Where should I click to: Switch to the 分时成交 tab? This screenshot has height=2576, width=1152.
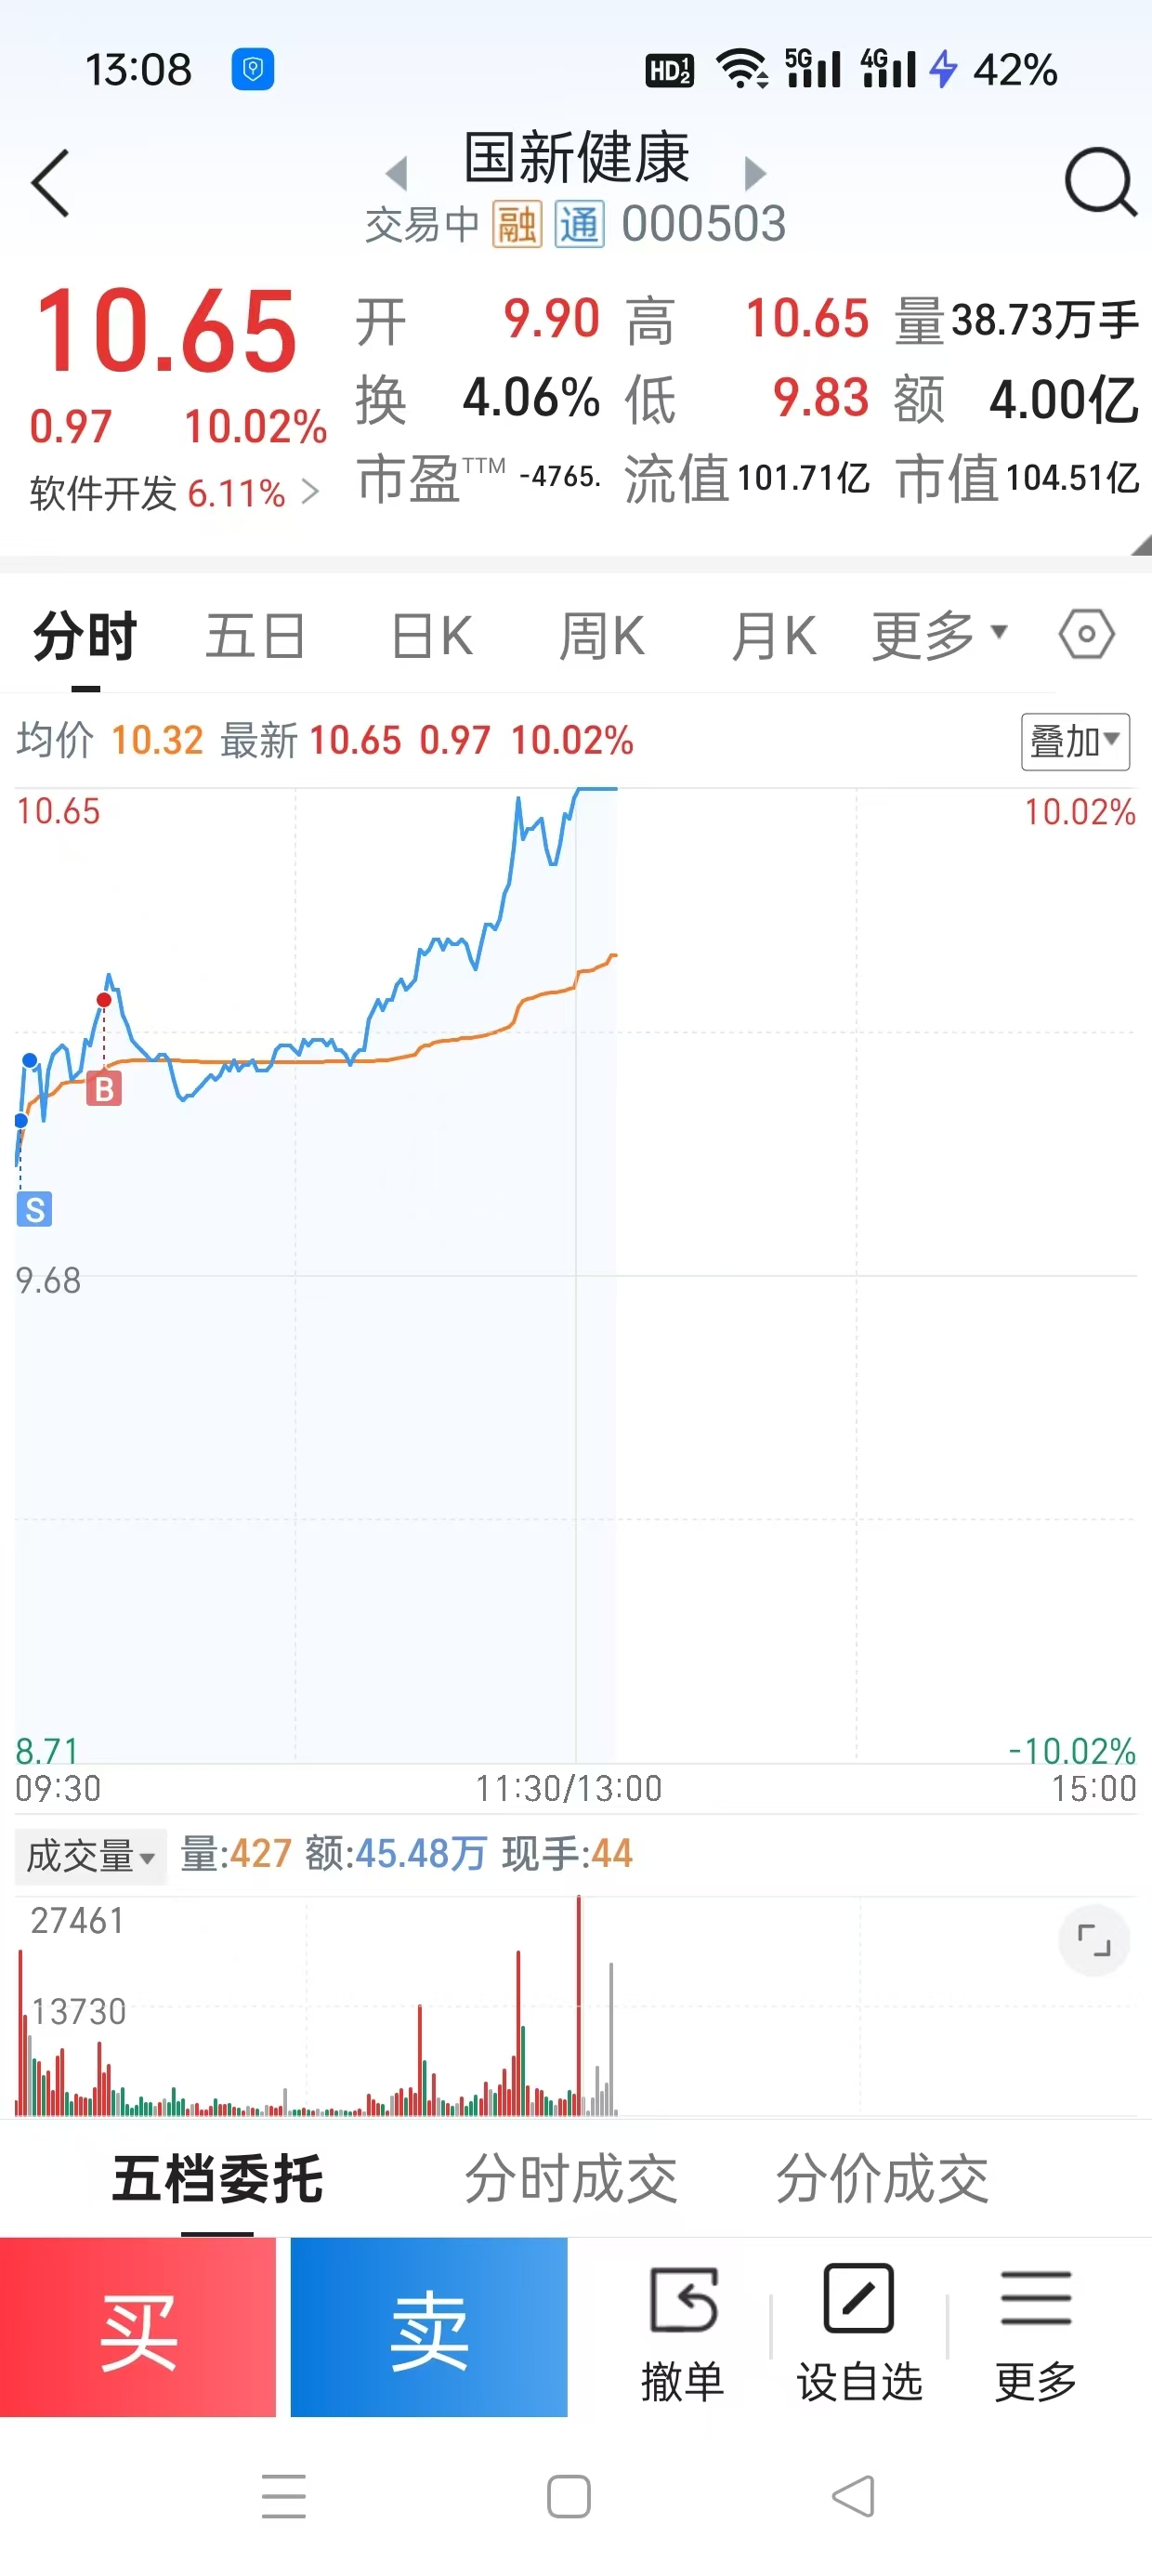point(571,2179)
